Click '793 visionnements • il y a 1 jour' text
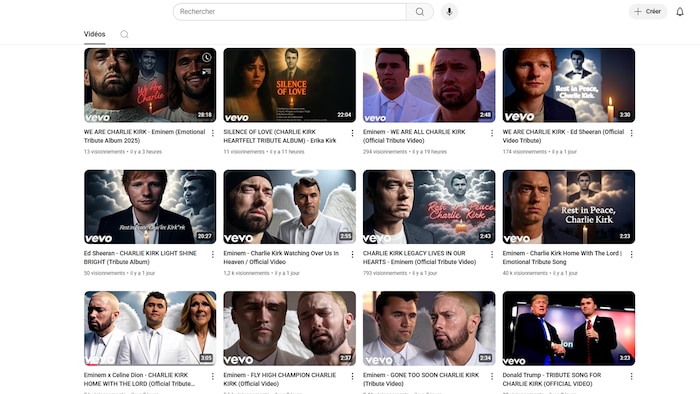 pos(400,273)
